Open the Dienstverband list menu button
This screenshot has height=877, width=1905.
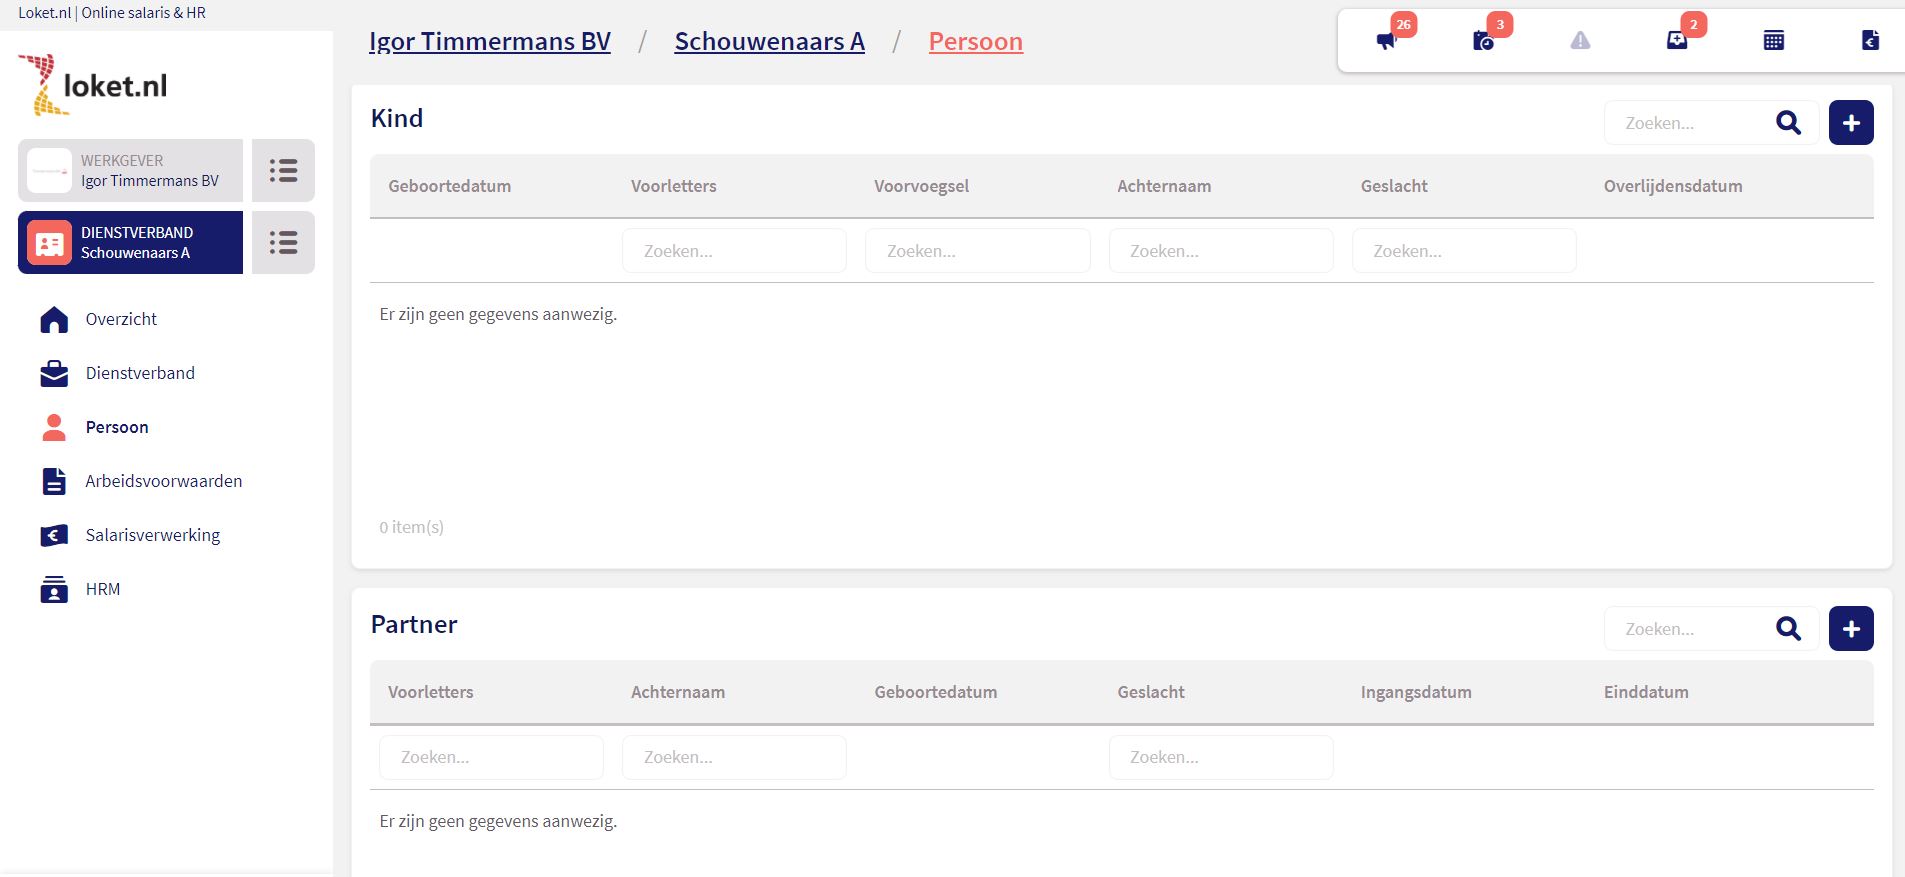pos(283,243)
